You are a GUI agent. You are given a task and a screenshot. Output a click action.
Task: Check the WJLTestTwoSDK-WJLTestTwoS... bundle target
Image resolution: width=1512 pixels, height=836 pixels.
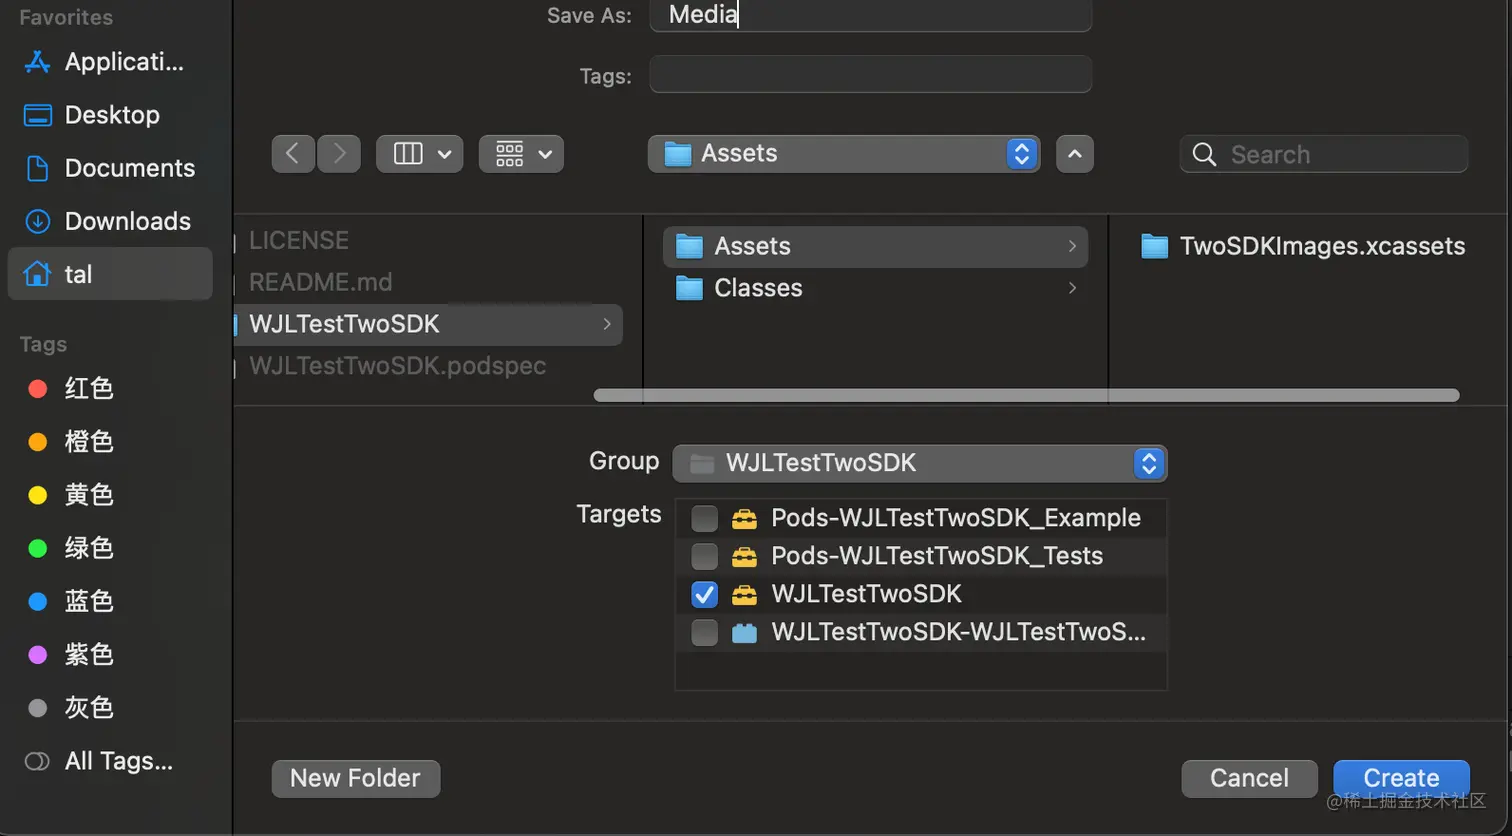click(x=705, y=632)
